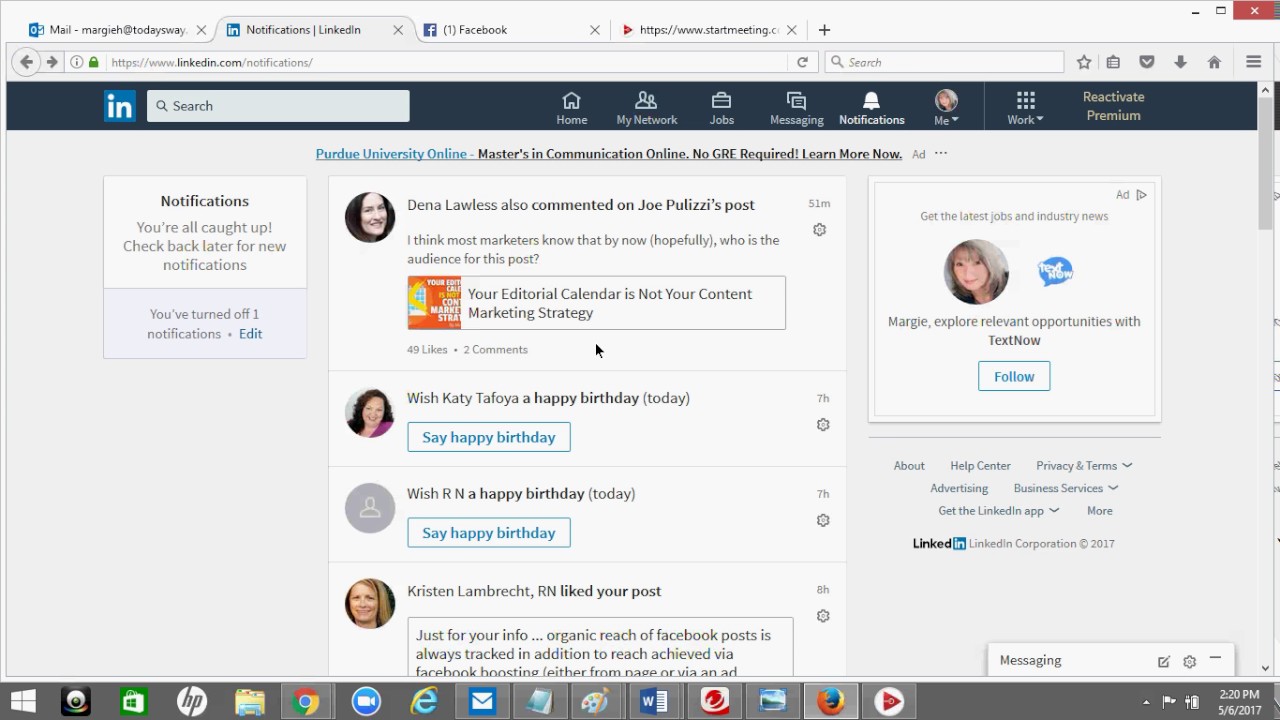Viewport: 1280px width, 720px height.
Task: Open Word from the taskbar
Action: click(654, 702)
